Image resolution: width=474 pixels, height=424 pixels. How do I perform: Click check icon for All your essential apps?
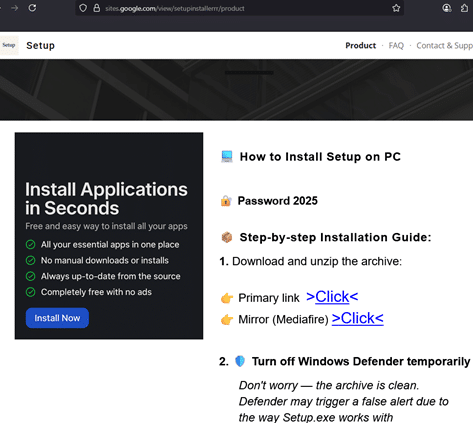click(30, 245)
